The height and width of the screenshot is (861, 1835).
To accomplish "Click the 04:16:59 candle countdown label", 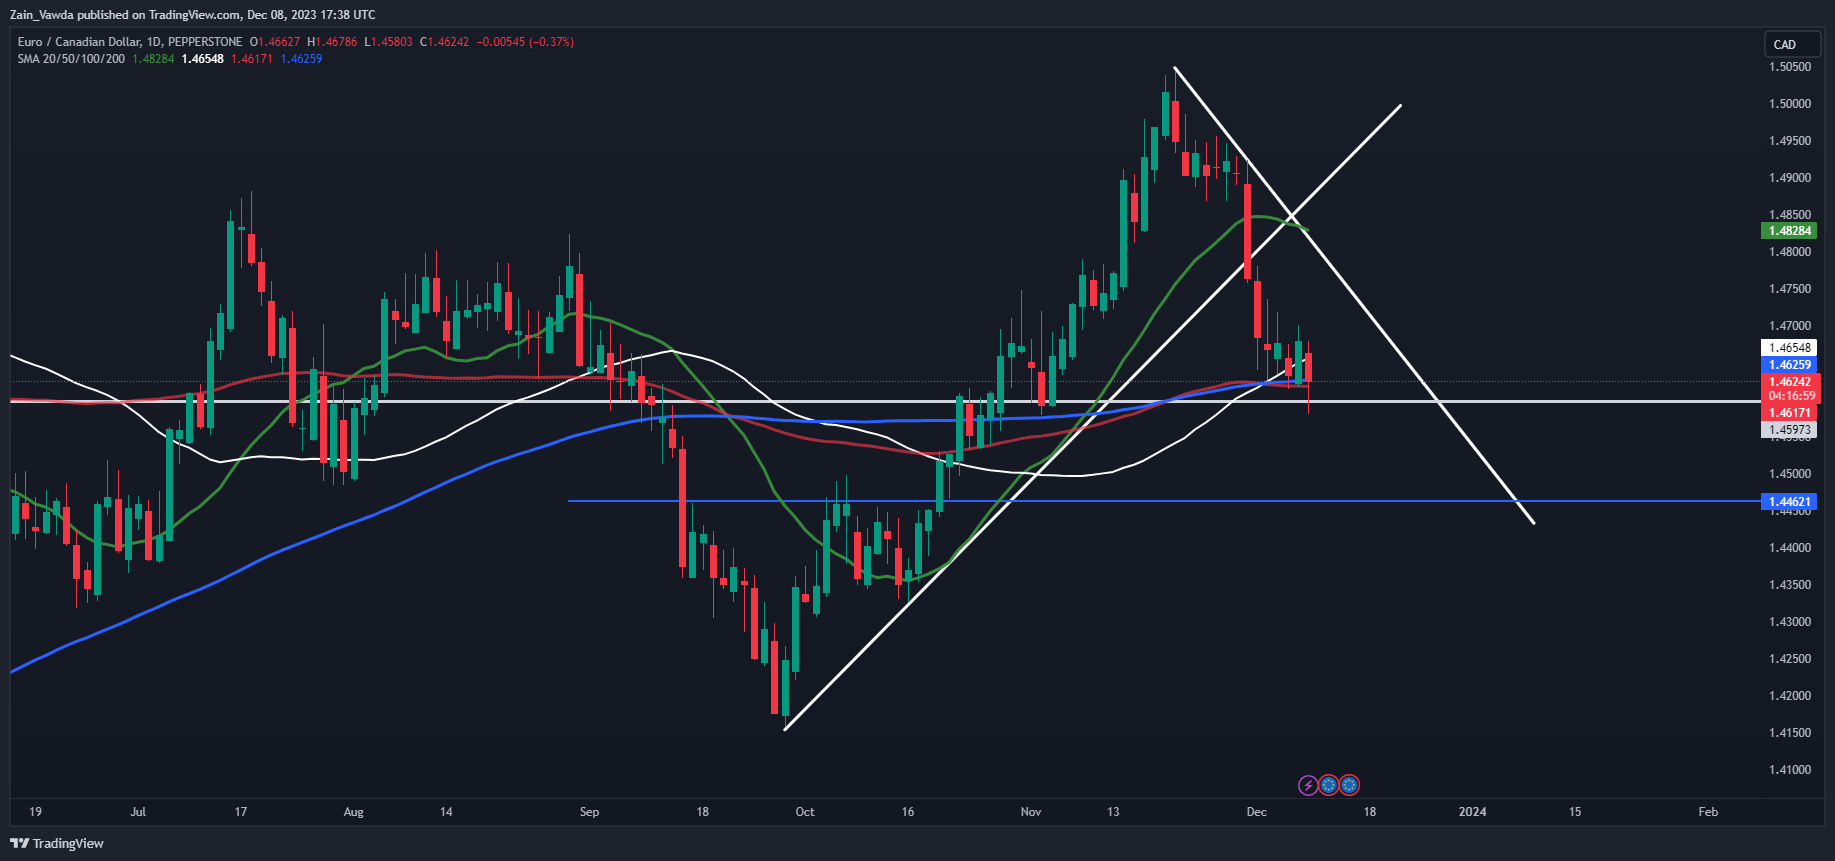I will 1789,396.
